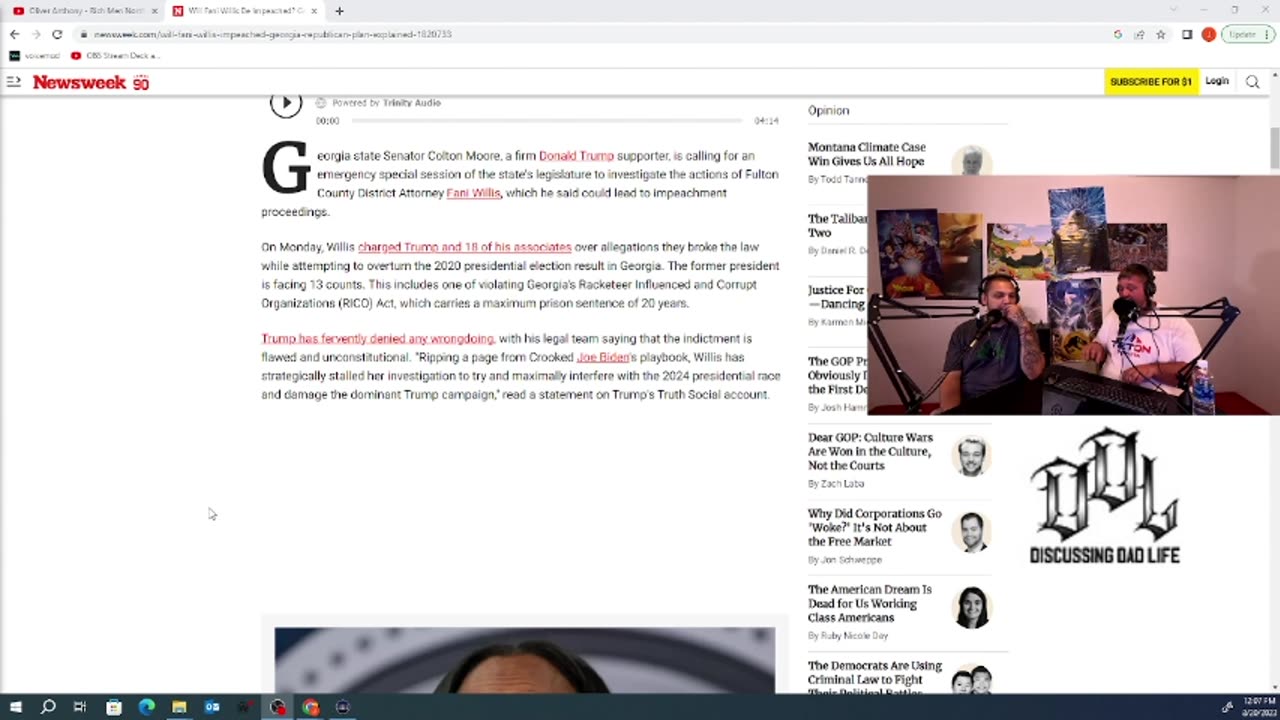Click Zach Laba author thumbnail

click(971, 456)
